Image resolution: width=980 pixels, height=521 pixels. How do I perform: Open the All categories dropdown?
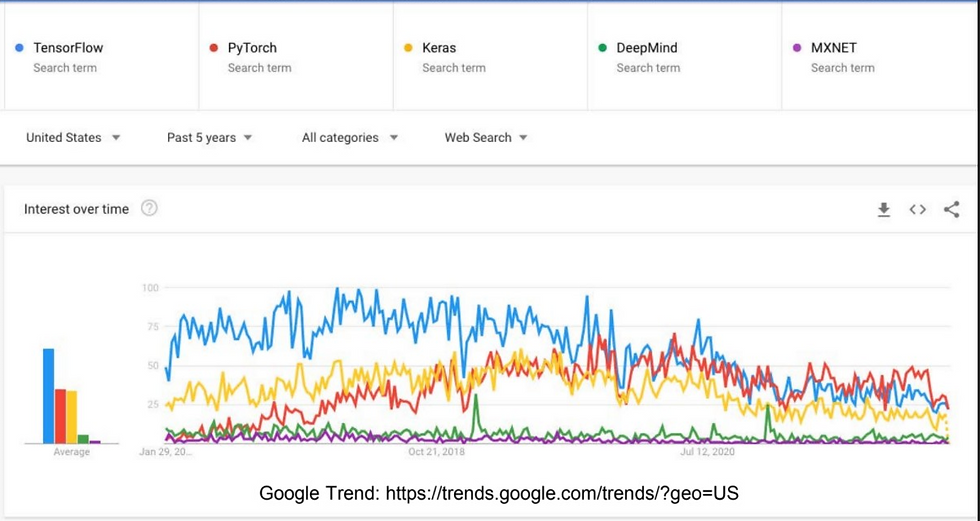click(350, 137)
